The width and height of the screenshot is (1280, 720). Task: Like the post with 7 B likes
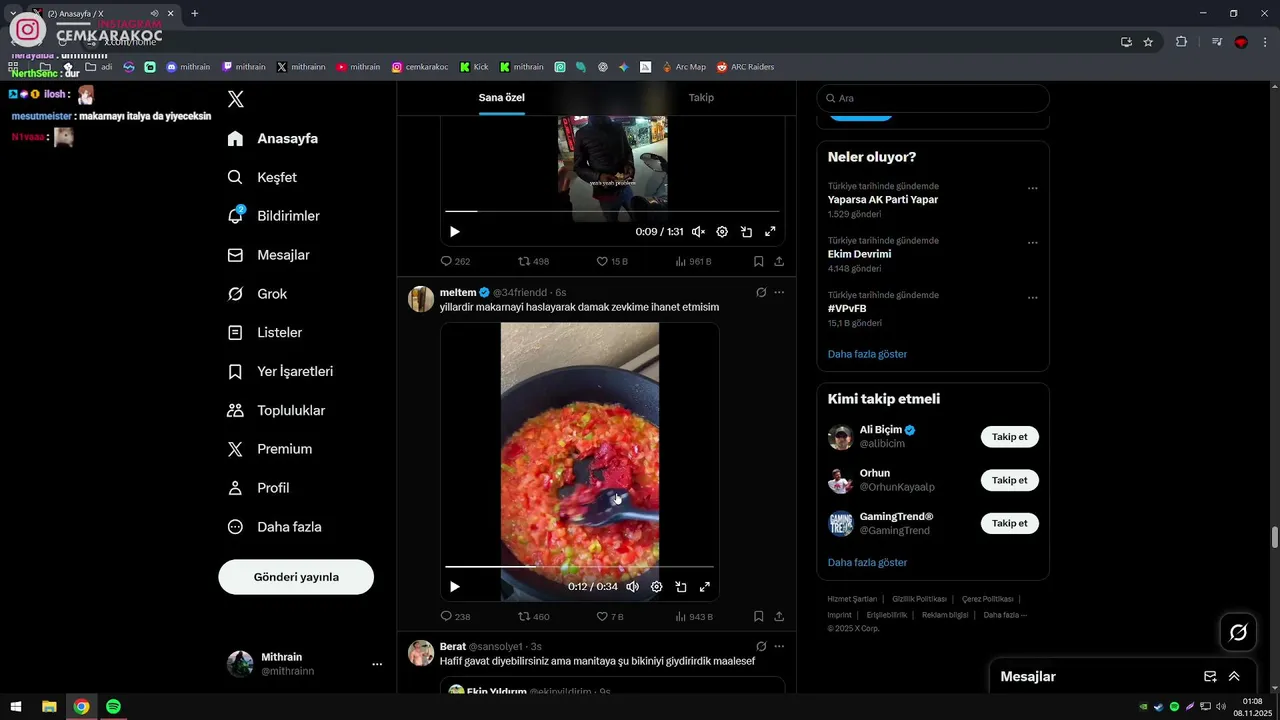(610, 617)
